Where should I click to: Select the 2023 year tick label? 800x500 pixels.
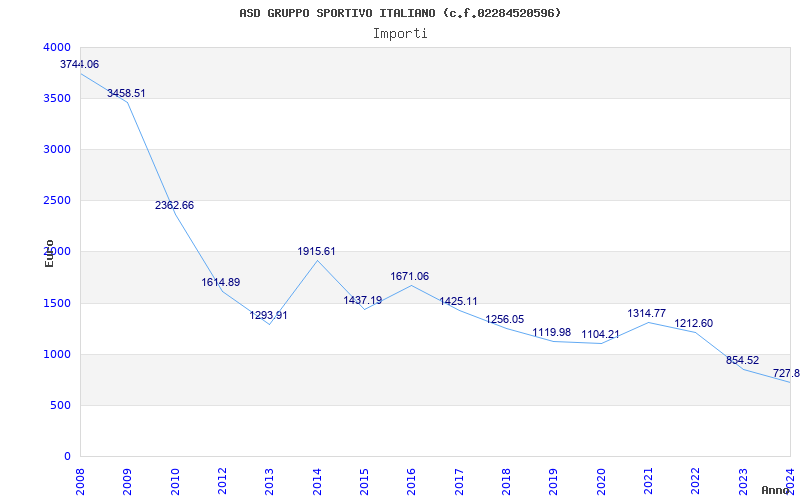743,480
